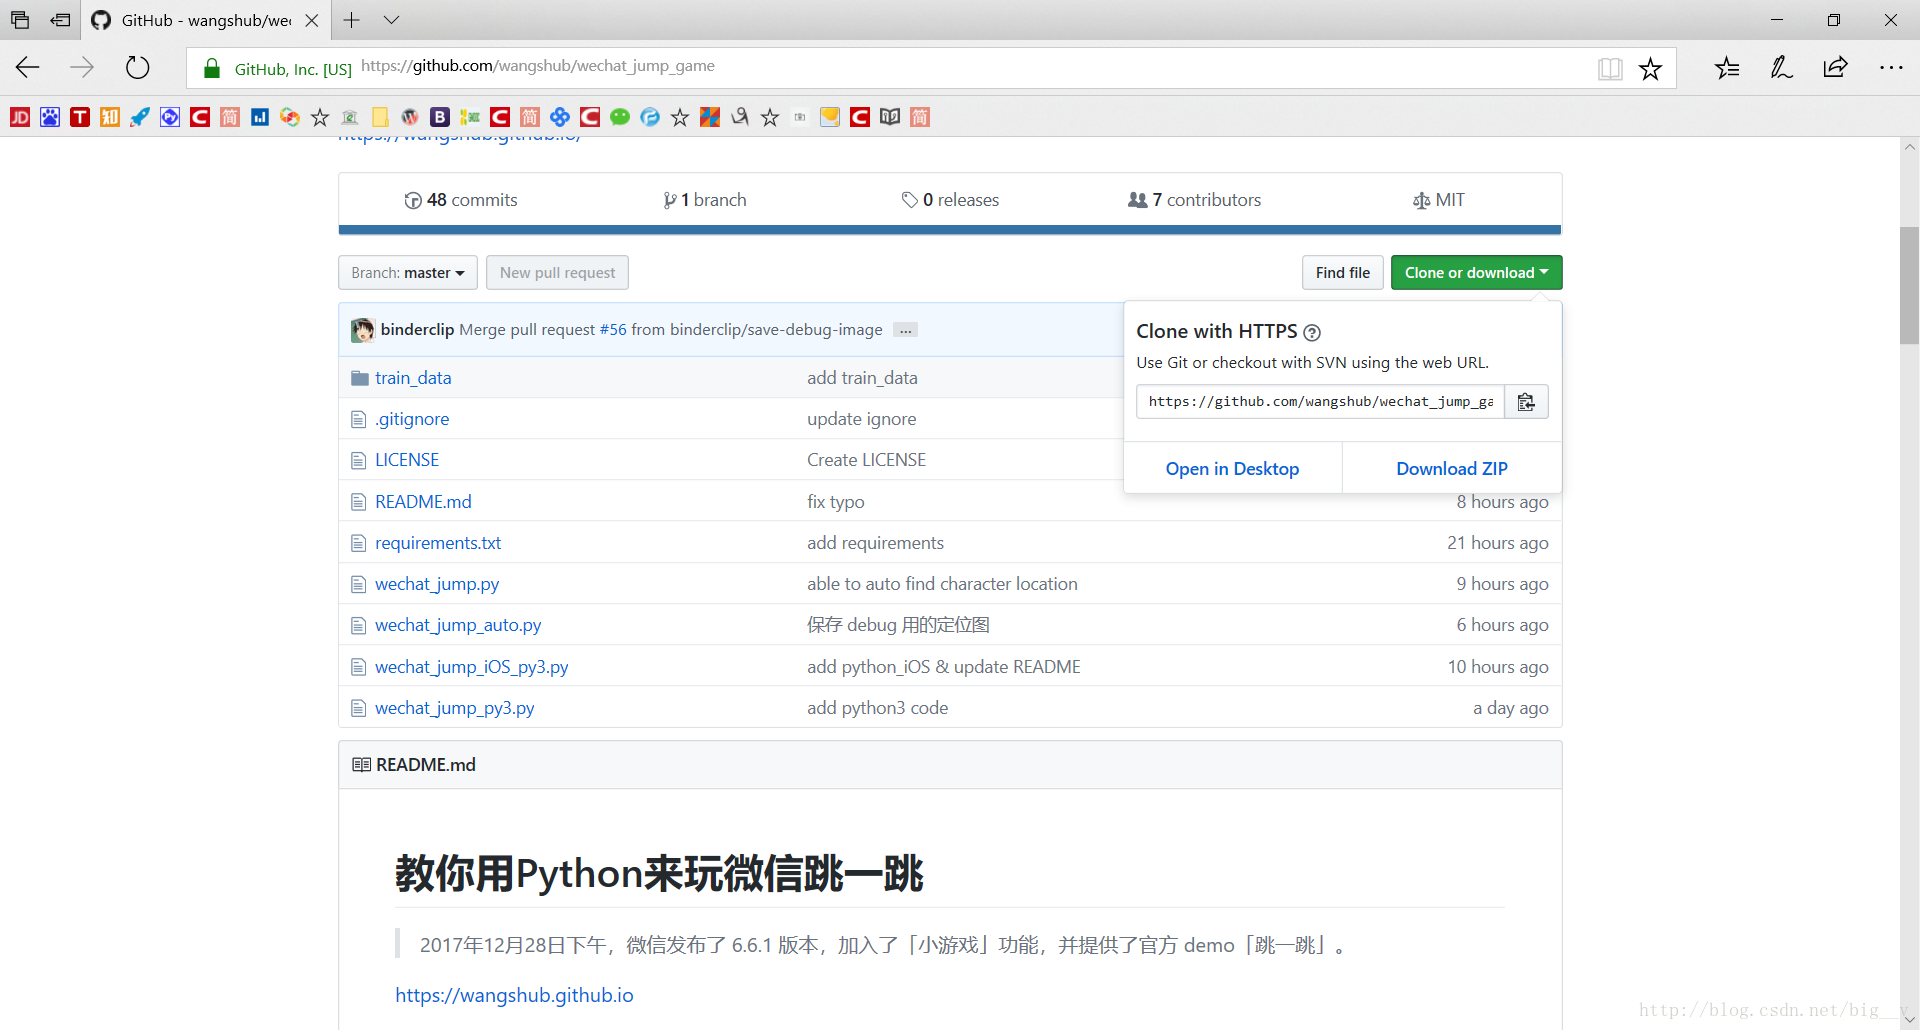The height and width of the screenshot is (1030, 1920).
Task: Open wechat_jump_py3.py file
Action: (x=455, y=708)
